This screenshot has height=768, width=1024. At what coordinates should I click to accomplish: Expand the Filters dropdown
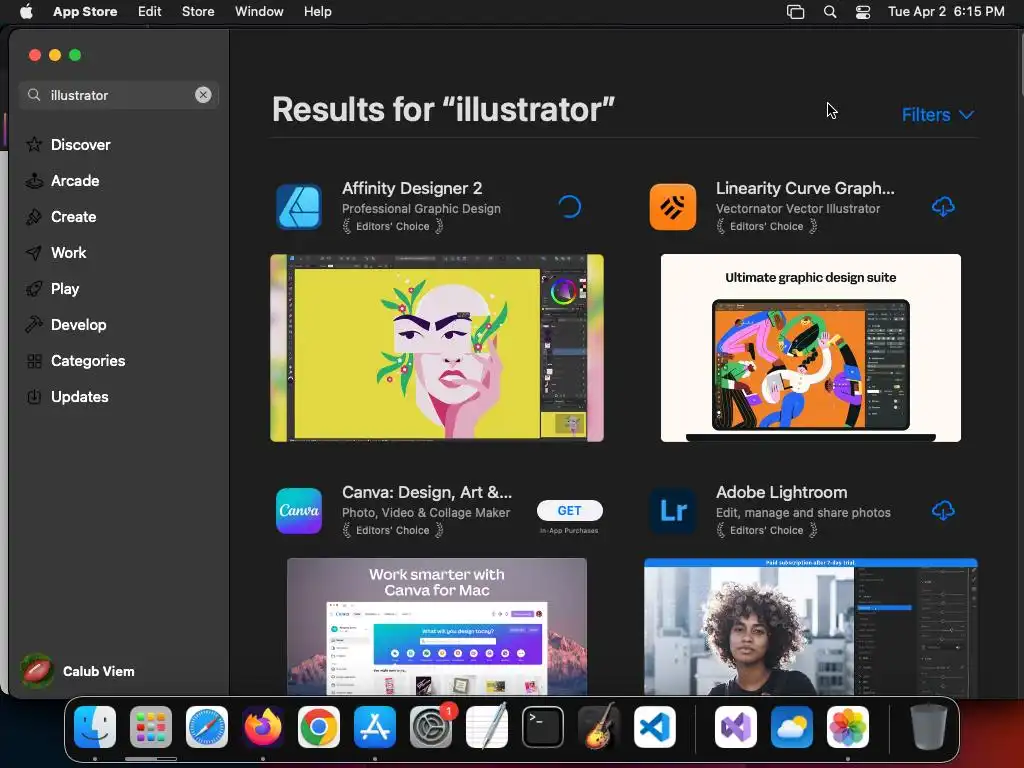click(938, 115)
